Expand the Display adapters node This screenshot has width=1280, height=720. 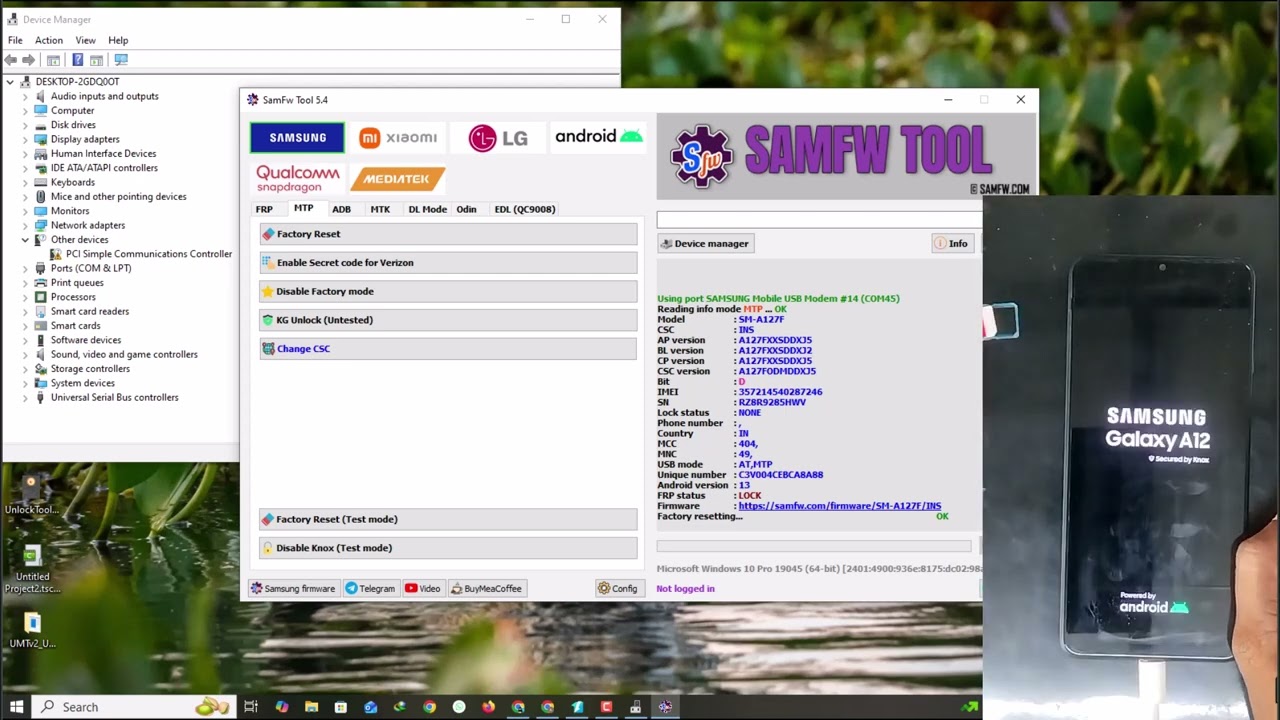click(25, 139)
